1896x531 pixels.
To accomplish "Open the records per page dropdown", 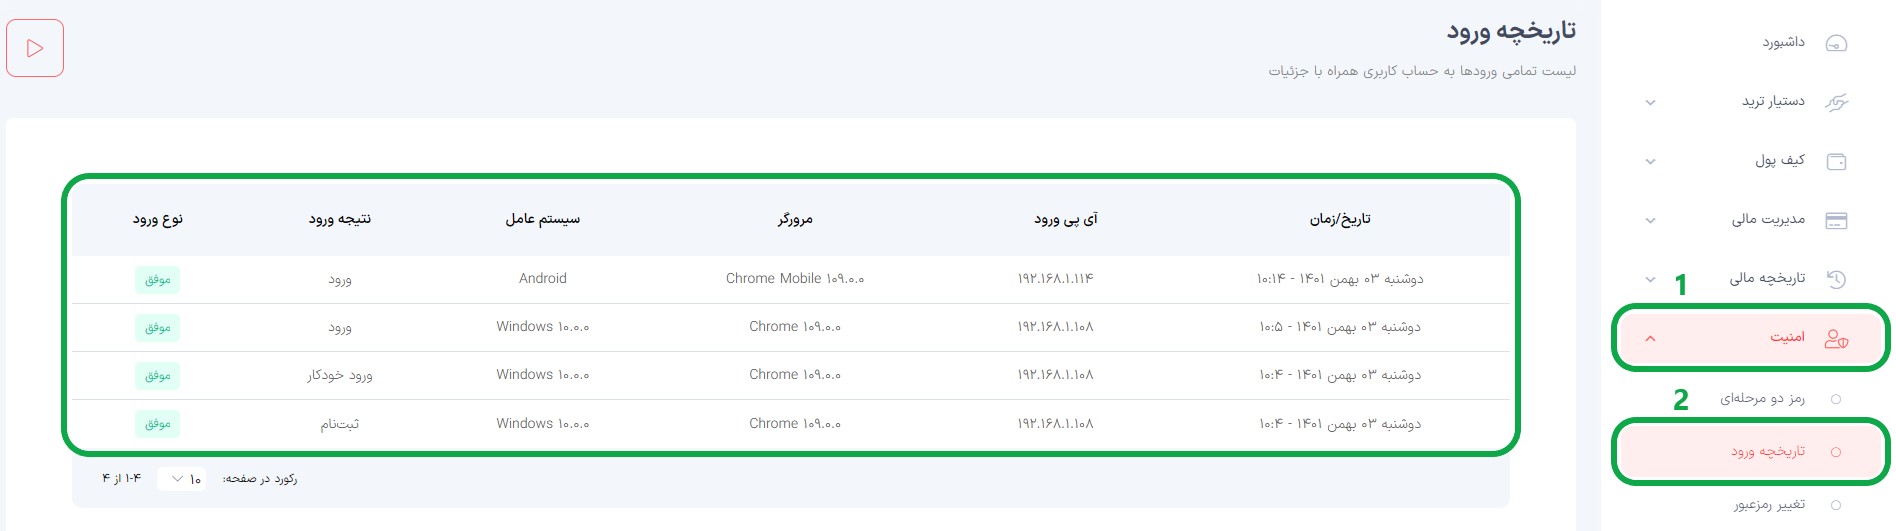I will coord(181,479).
